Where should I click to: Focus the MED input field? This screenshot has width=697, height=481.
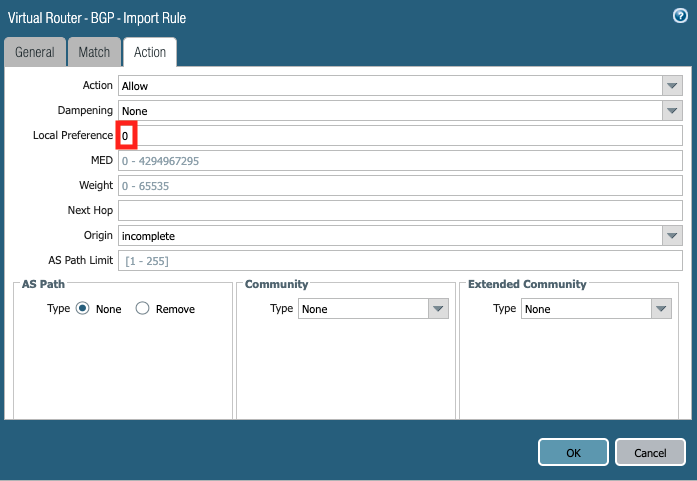point(400,161)
